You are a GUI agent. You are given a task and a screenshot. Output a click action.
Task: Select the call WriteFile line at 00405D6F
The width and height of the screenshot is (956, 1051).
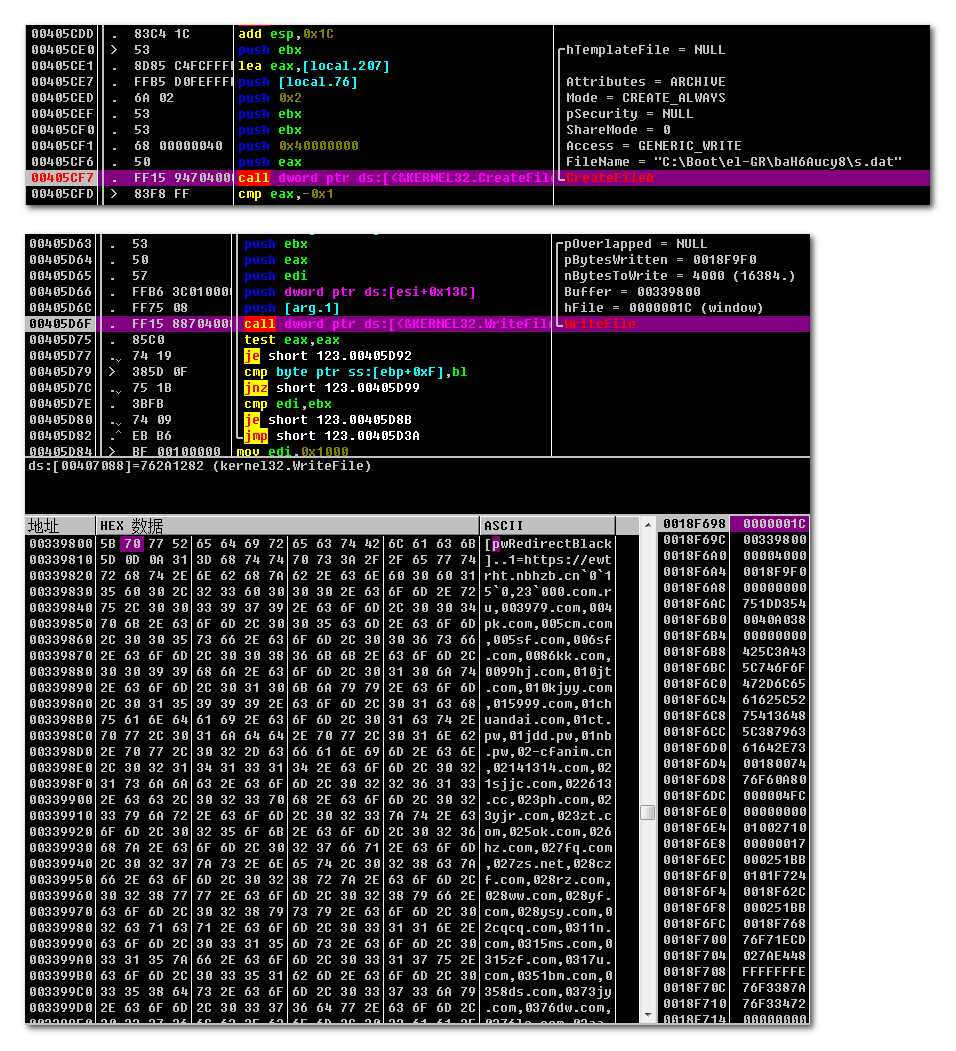click(417, 324)
